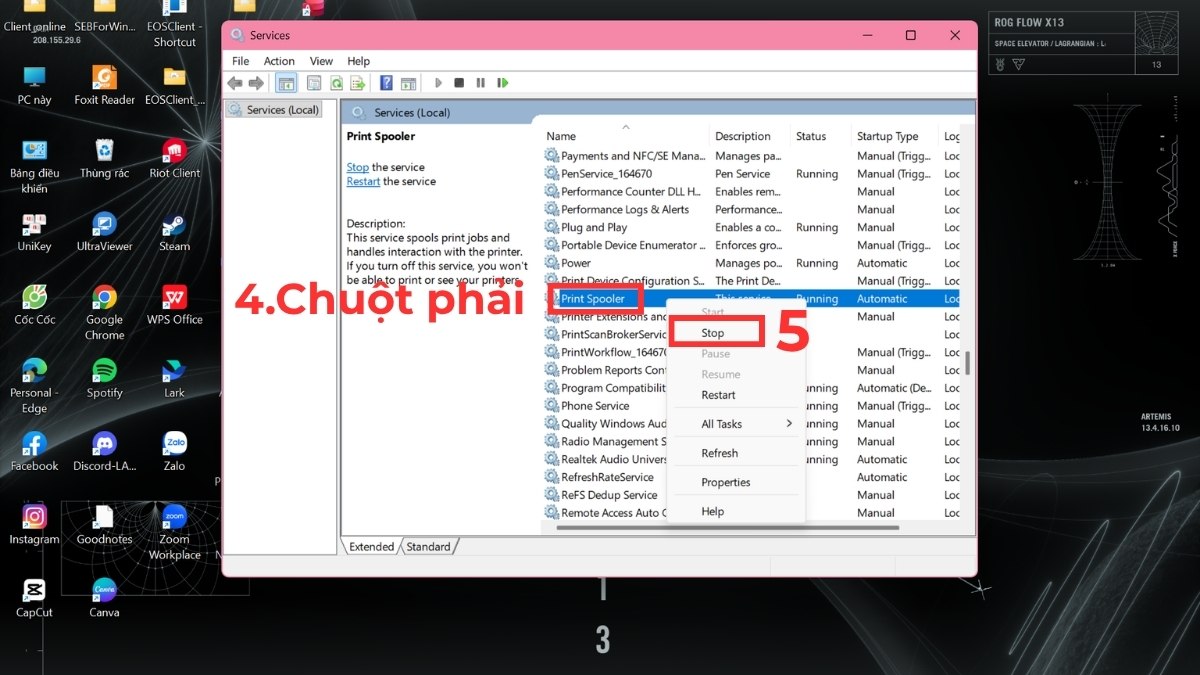Open the Properties toolbar icon
Viewport: 1200px width, 675px height.
coord(314,83)
